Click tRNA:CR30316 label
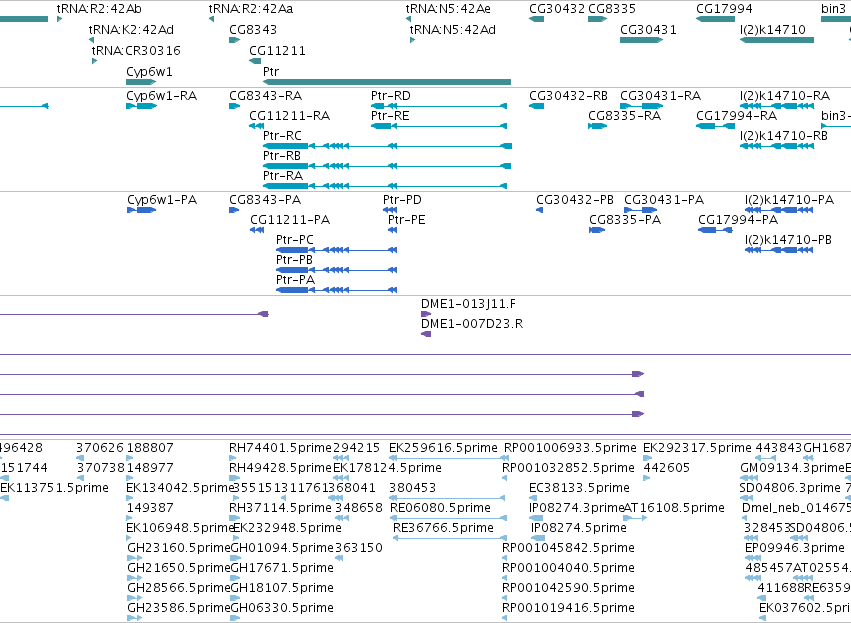This screenshot has width=851, height=623. pos(136,50)
